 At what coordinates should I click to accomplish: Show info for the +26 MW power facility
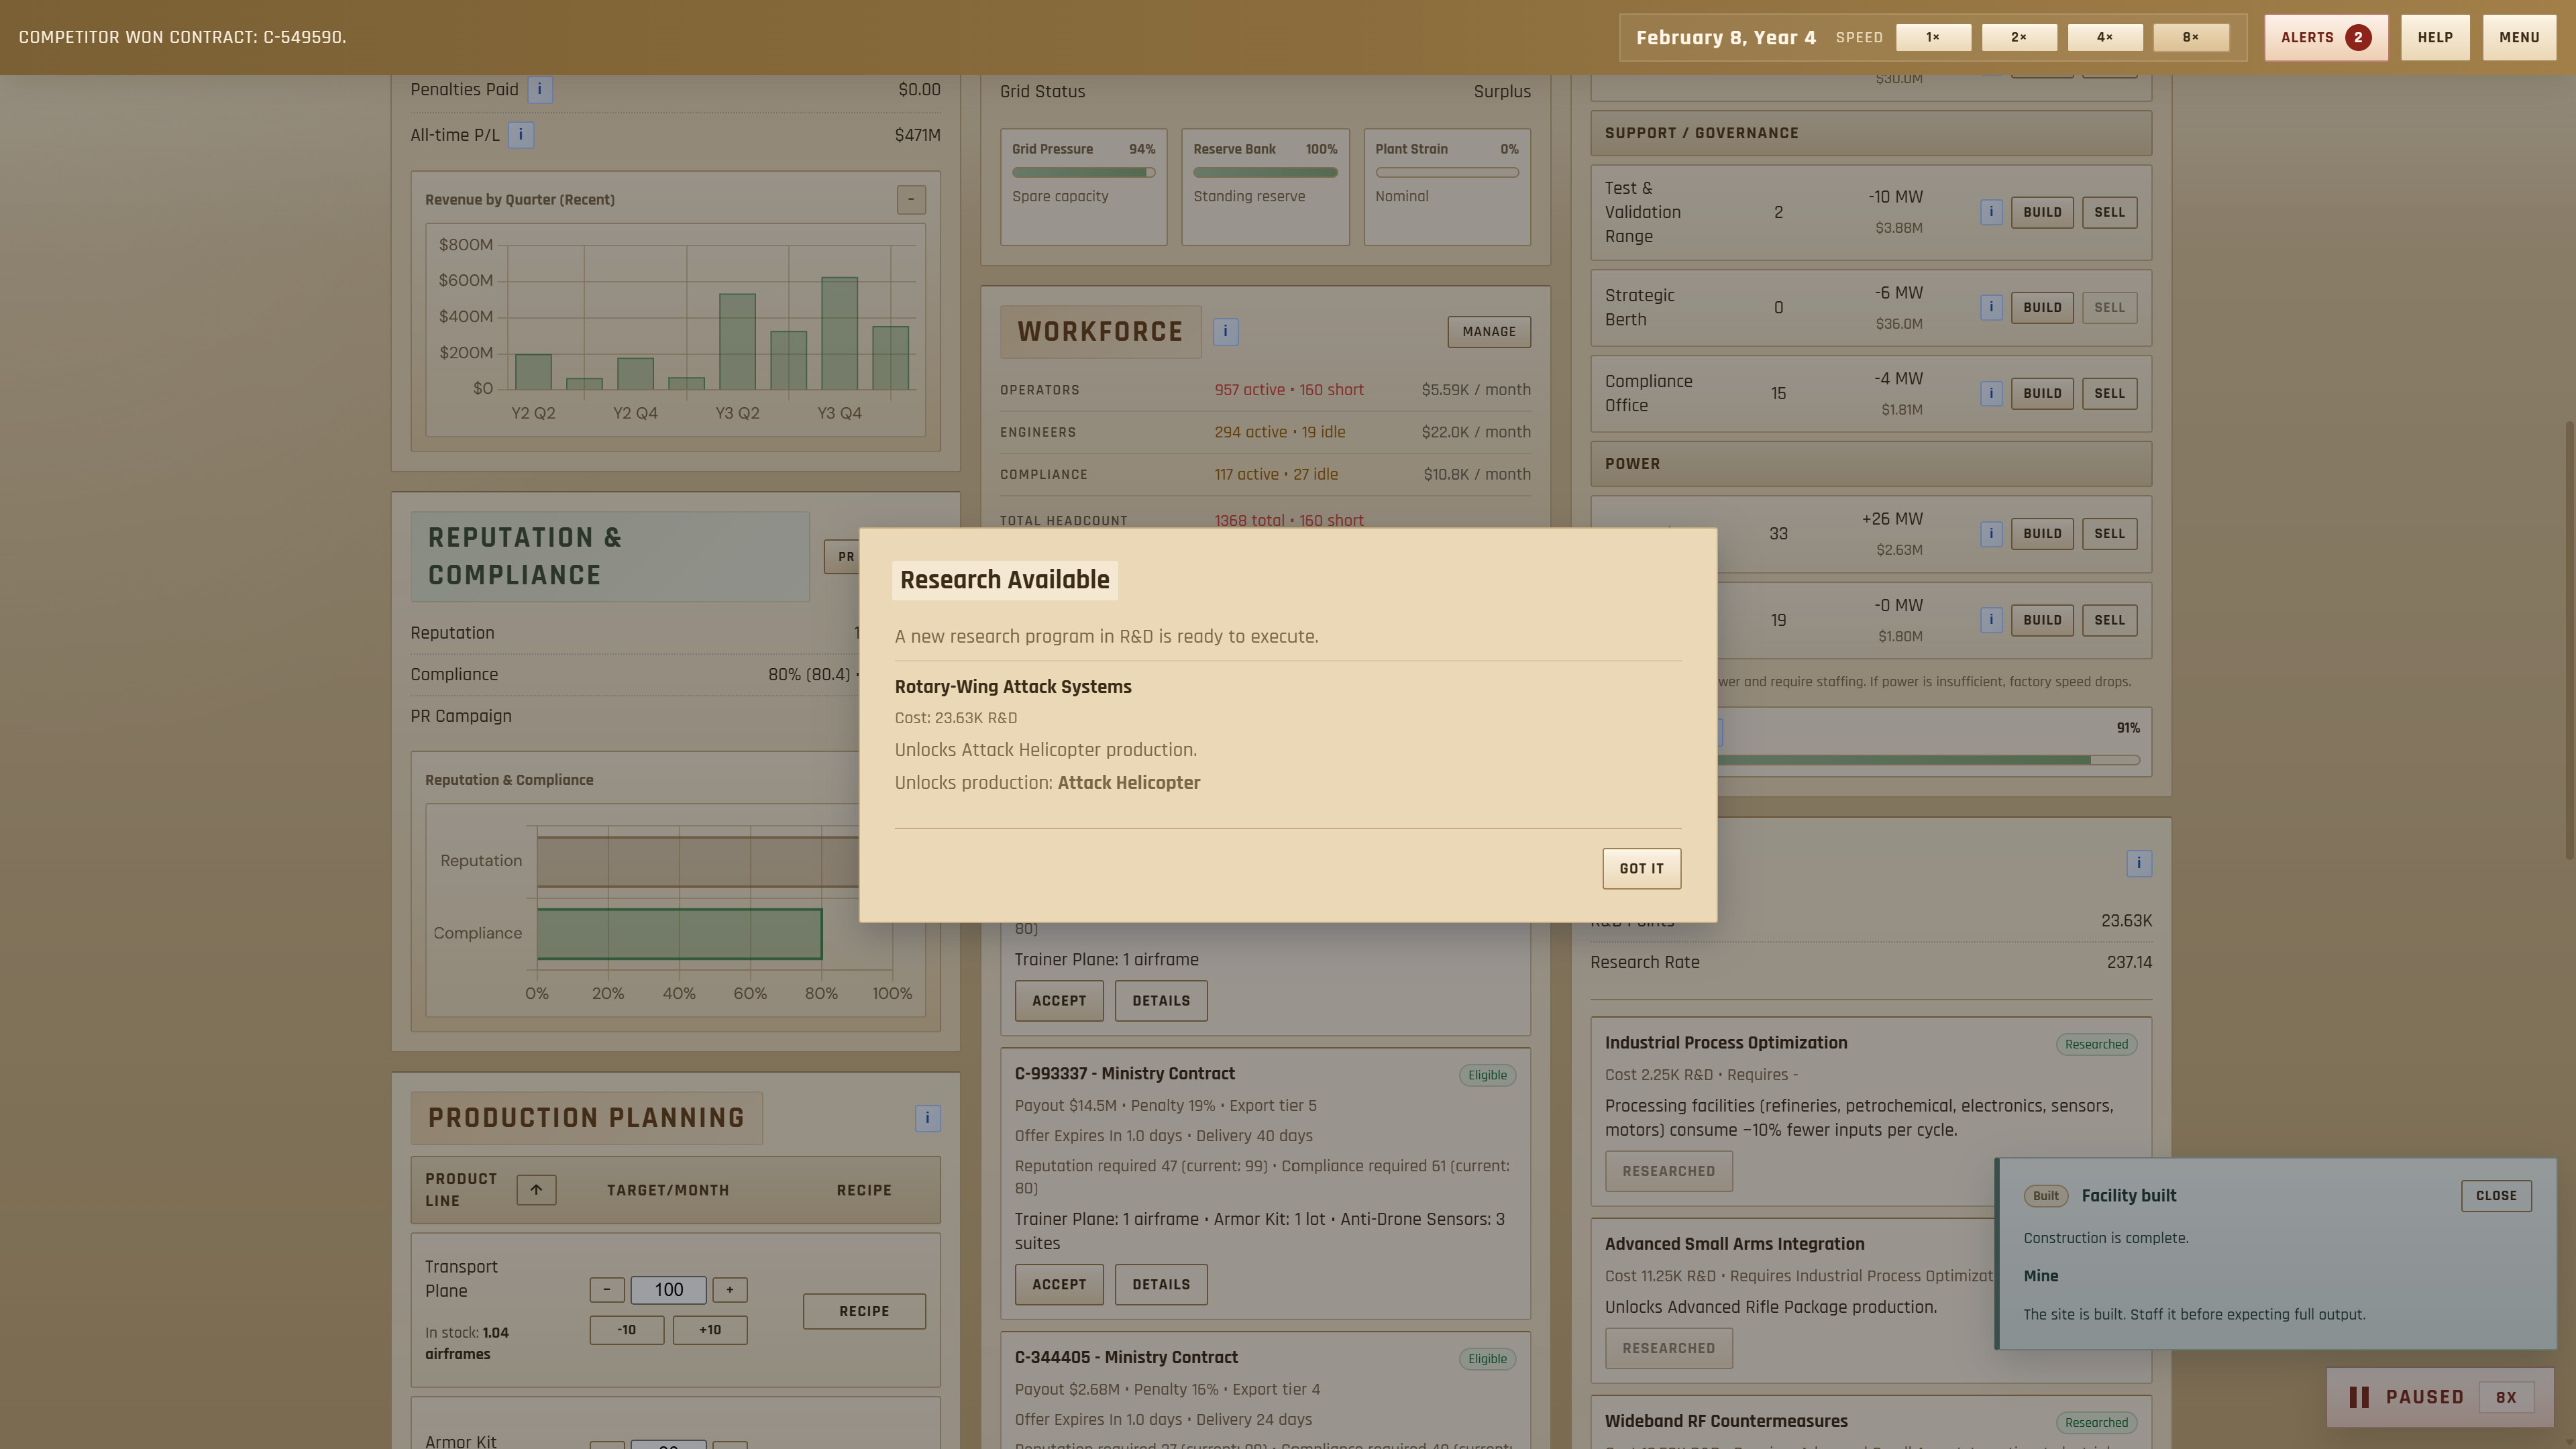point(1991,533)
